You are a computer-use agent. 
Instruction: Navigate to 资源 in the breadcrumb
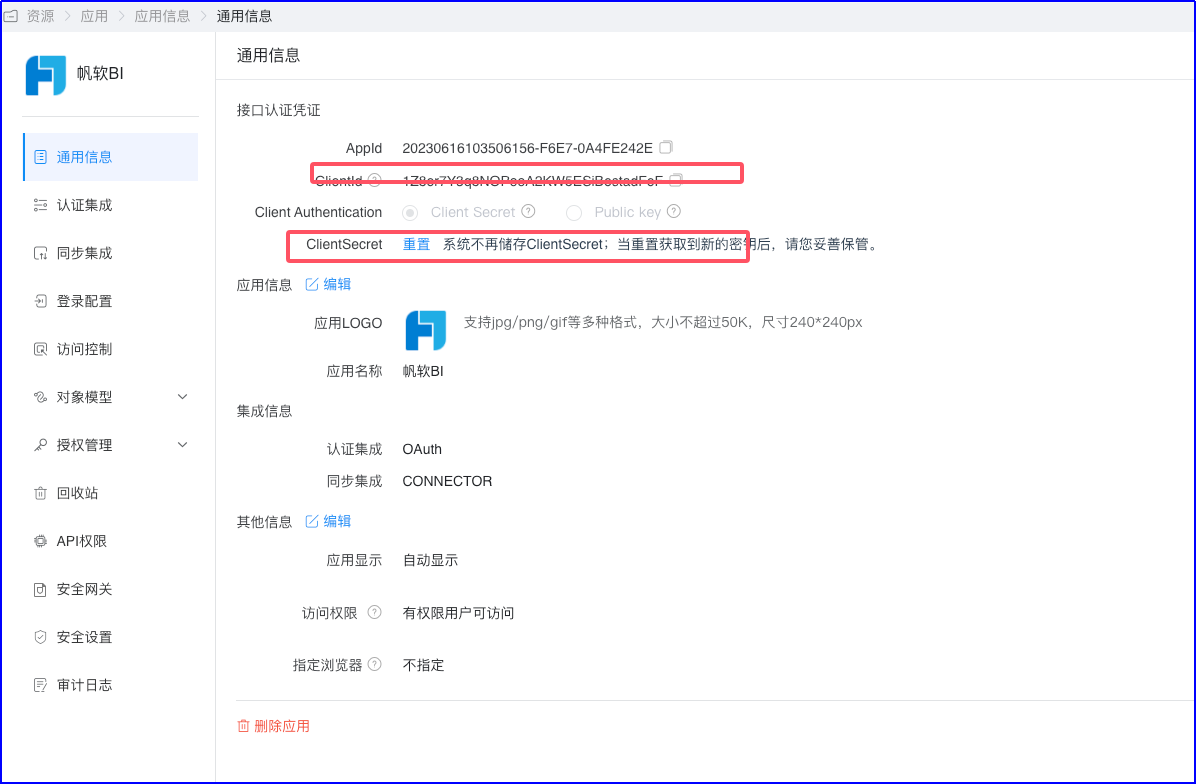(40, 16)
